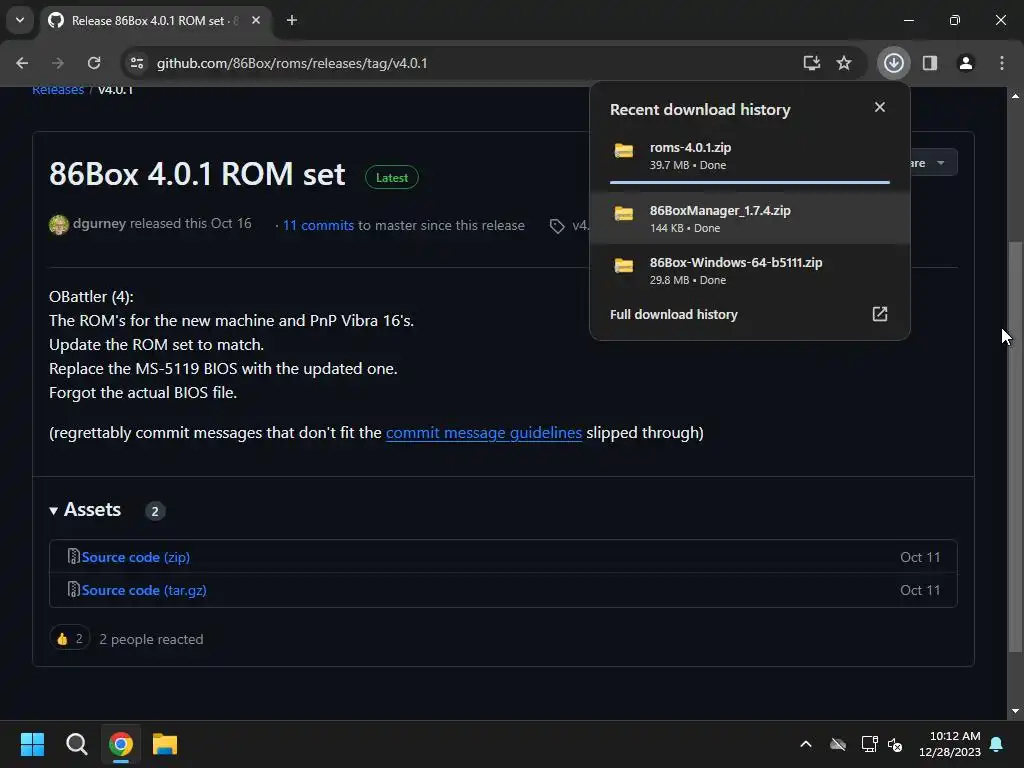This screenshot has height=768, width=1024.
Task: Click folder icon of 86Box-Windows-64-b5111.zip
Action: coord(624,266)
